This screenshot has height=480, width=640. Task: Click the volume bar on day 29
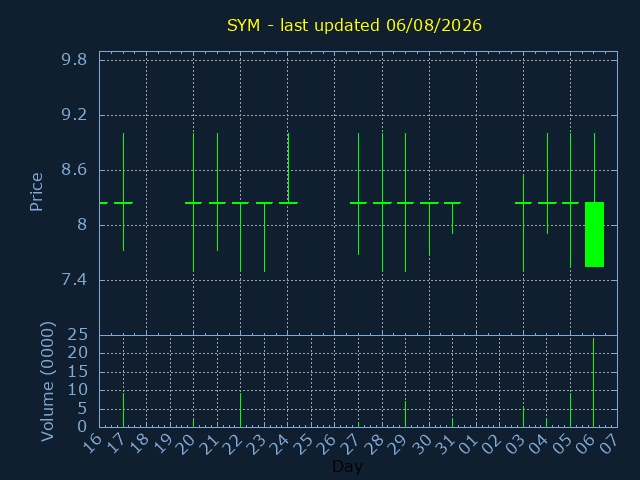click(405, 414)
